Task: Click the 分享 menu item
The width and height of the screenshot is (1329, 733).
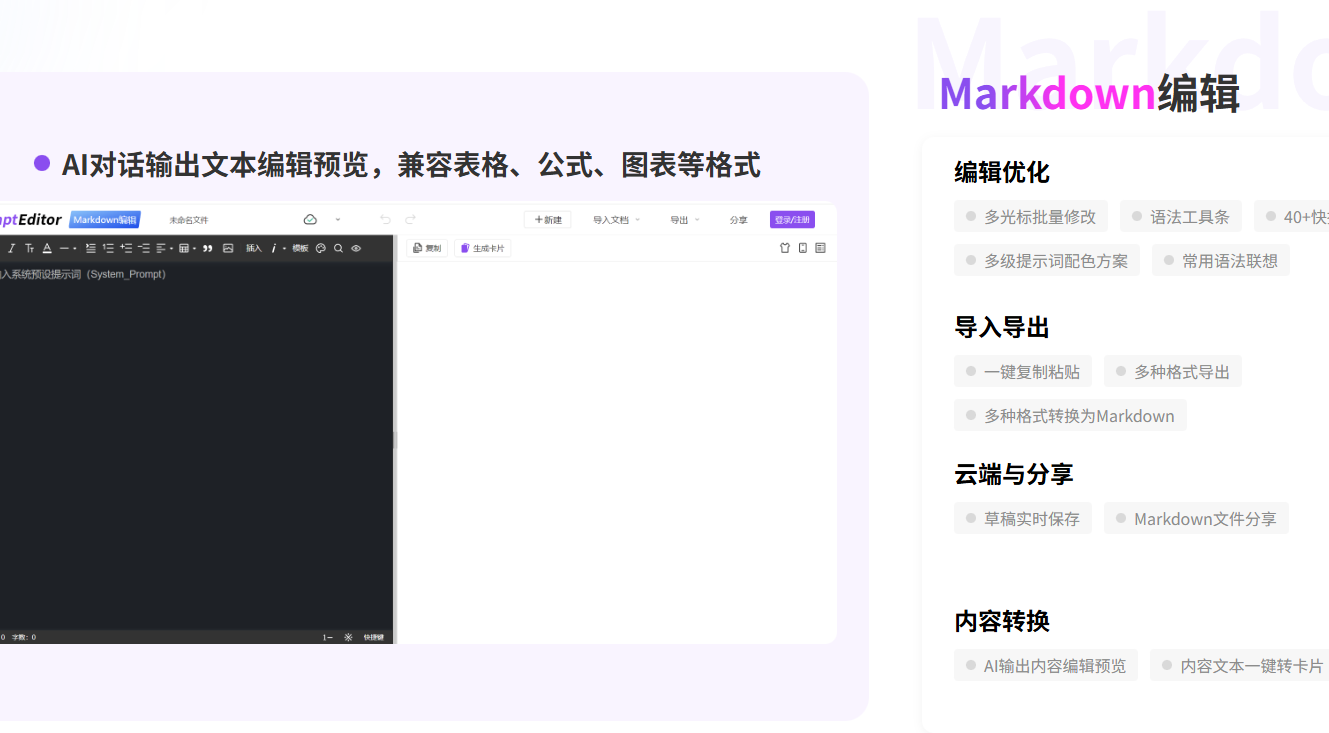Action: pos(738,220)
